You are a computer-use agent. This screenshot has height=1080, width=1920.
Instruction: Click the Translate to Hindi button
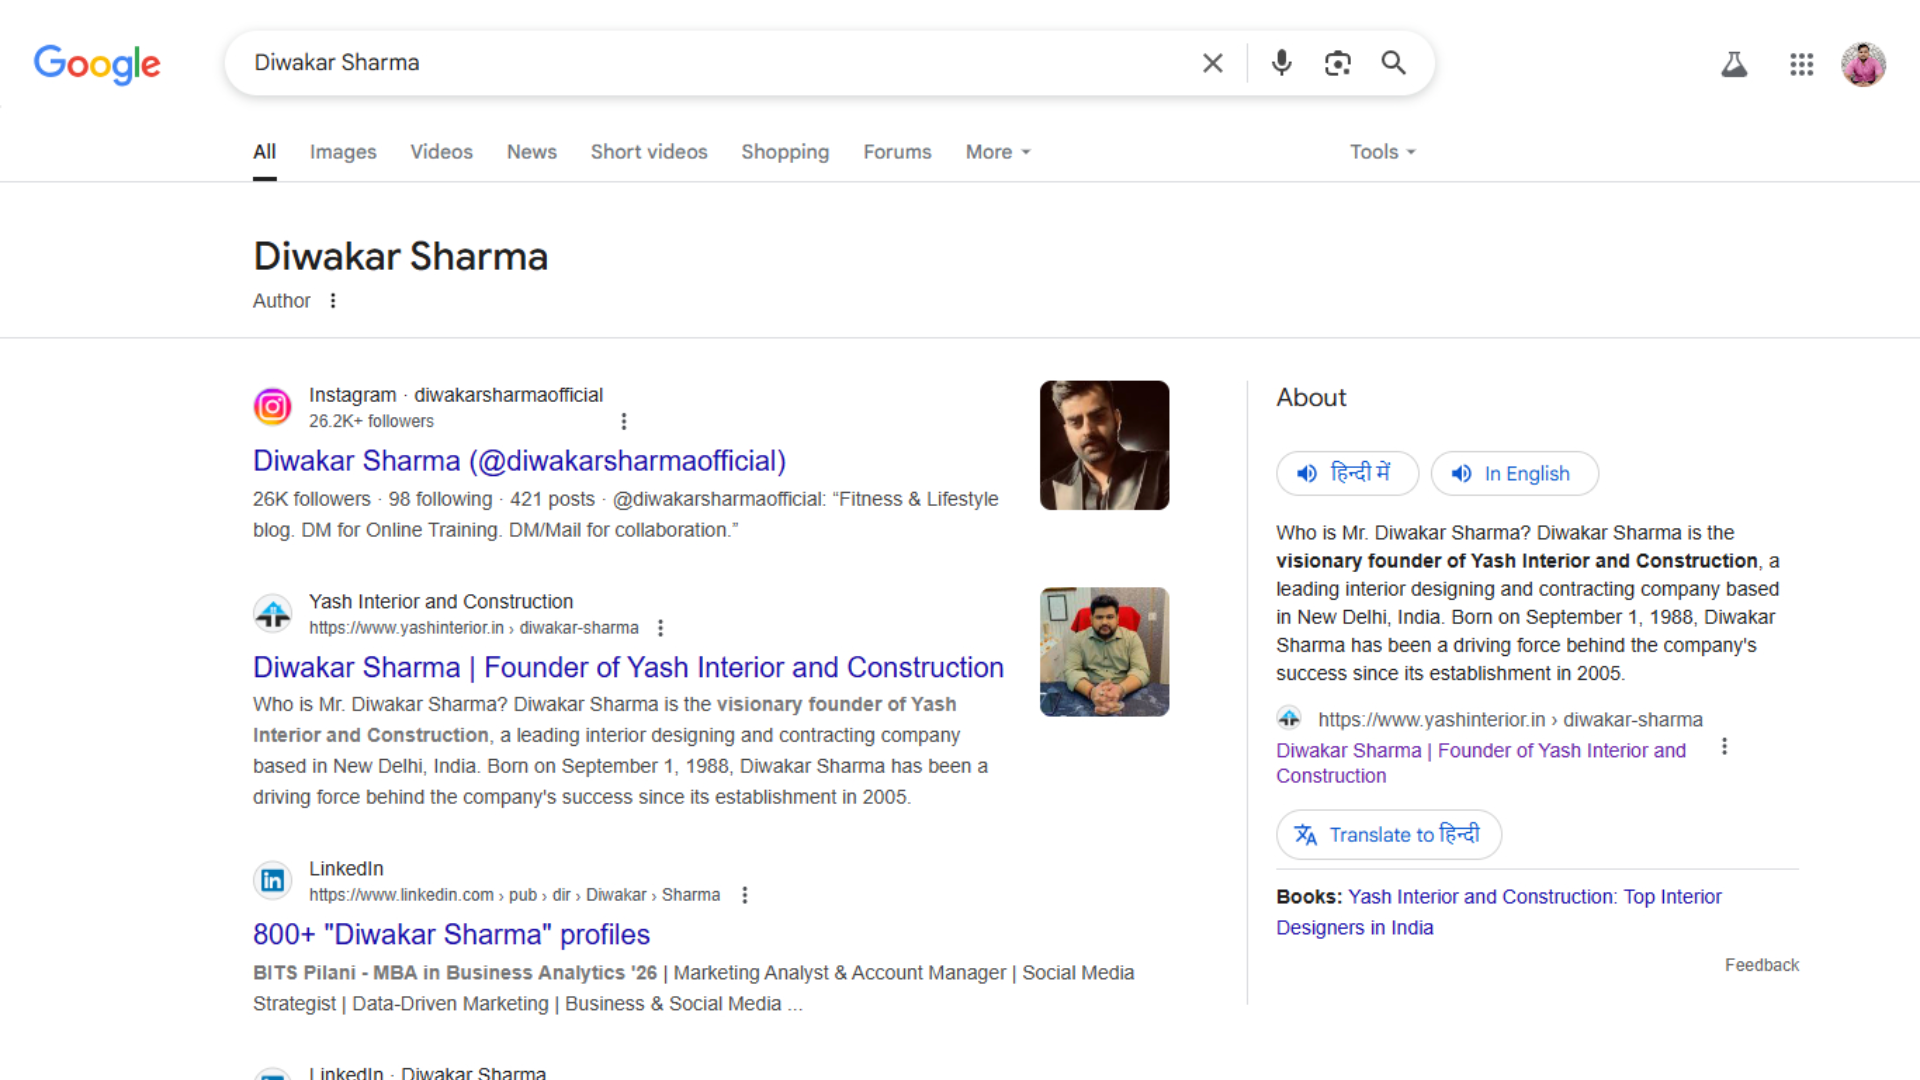coord(1388,834)
